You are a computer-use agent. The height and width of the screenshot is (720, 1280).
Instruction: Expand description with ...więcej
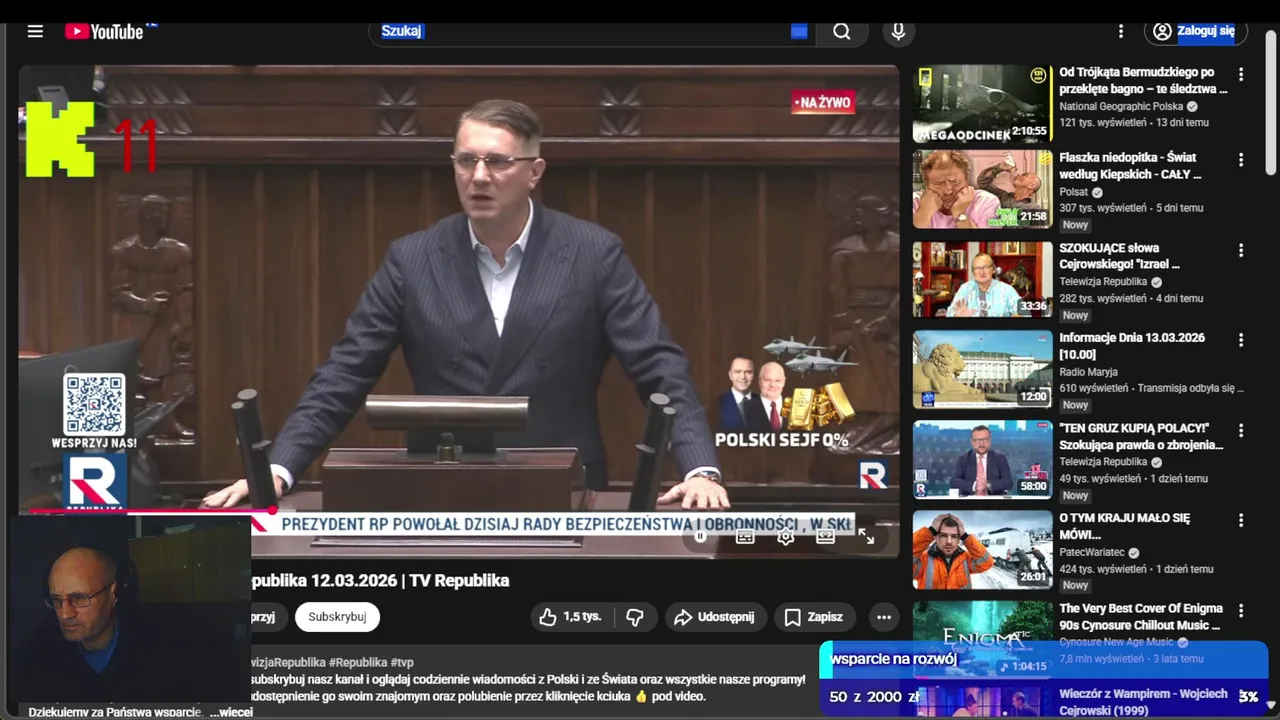(x=231, y=712)
